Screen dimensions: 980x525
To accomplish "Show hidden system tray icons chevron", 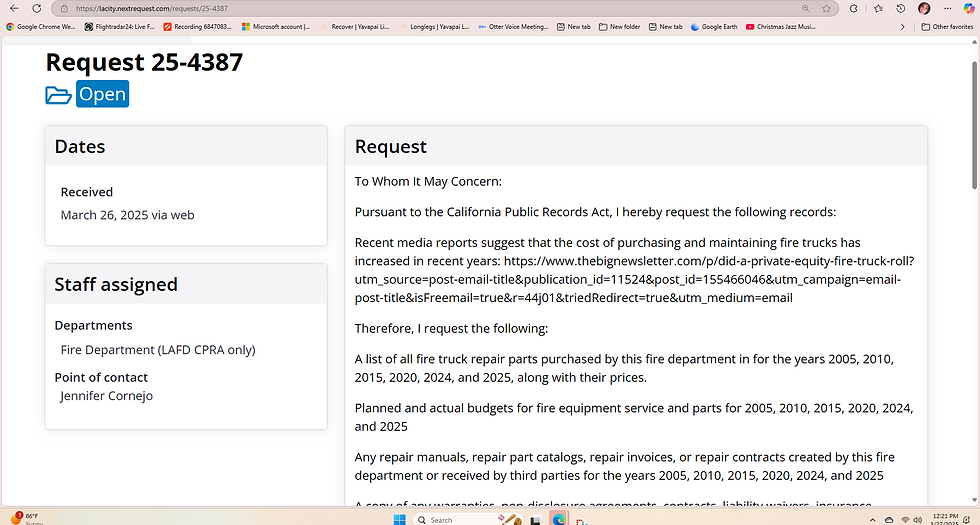I will (872, 520).
